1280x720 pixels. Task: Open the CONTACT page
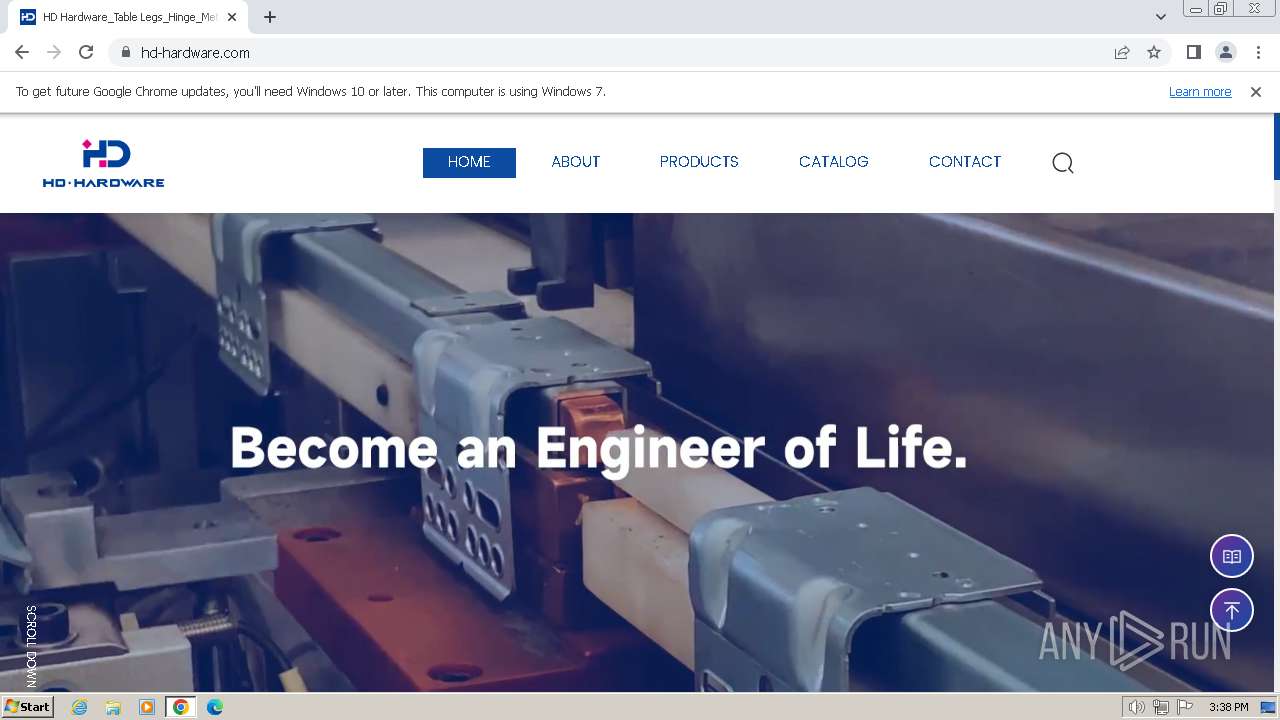(x=965, y=162)
